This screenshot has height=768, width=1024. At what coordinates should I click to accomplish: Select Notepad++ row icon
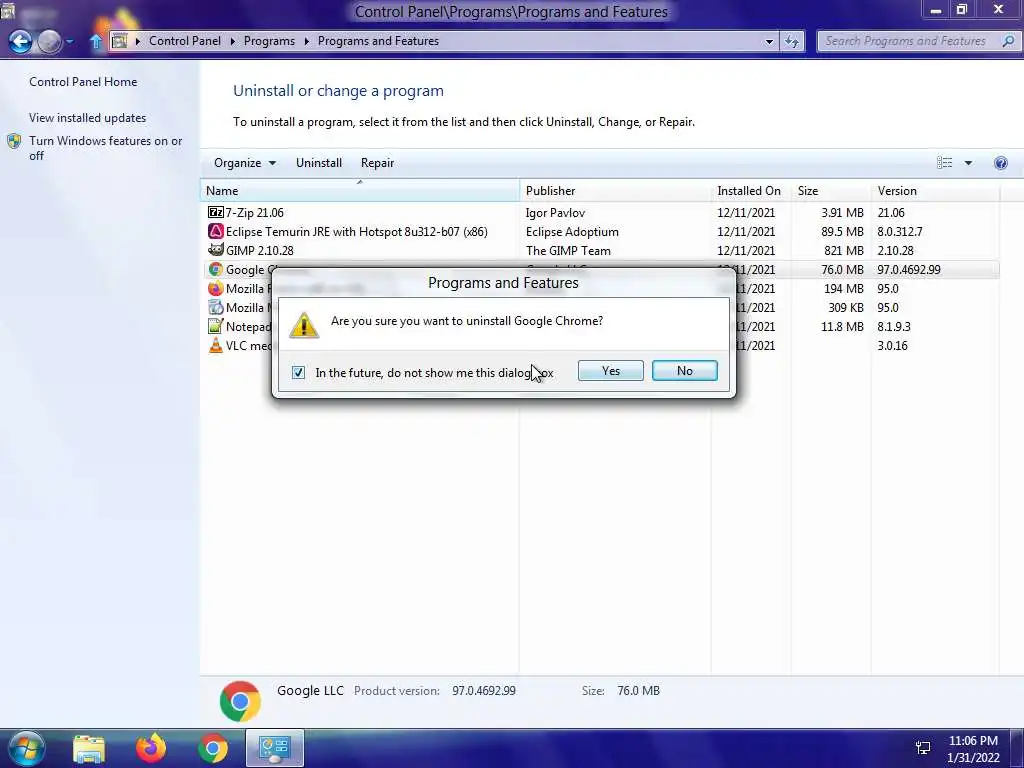[x=216, y=326]
